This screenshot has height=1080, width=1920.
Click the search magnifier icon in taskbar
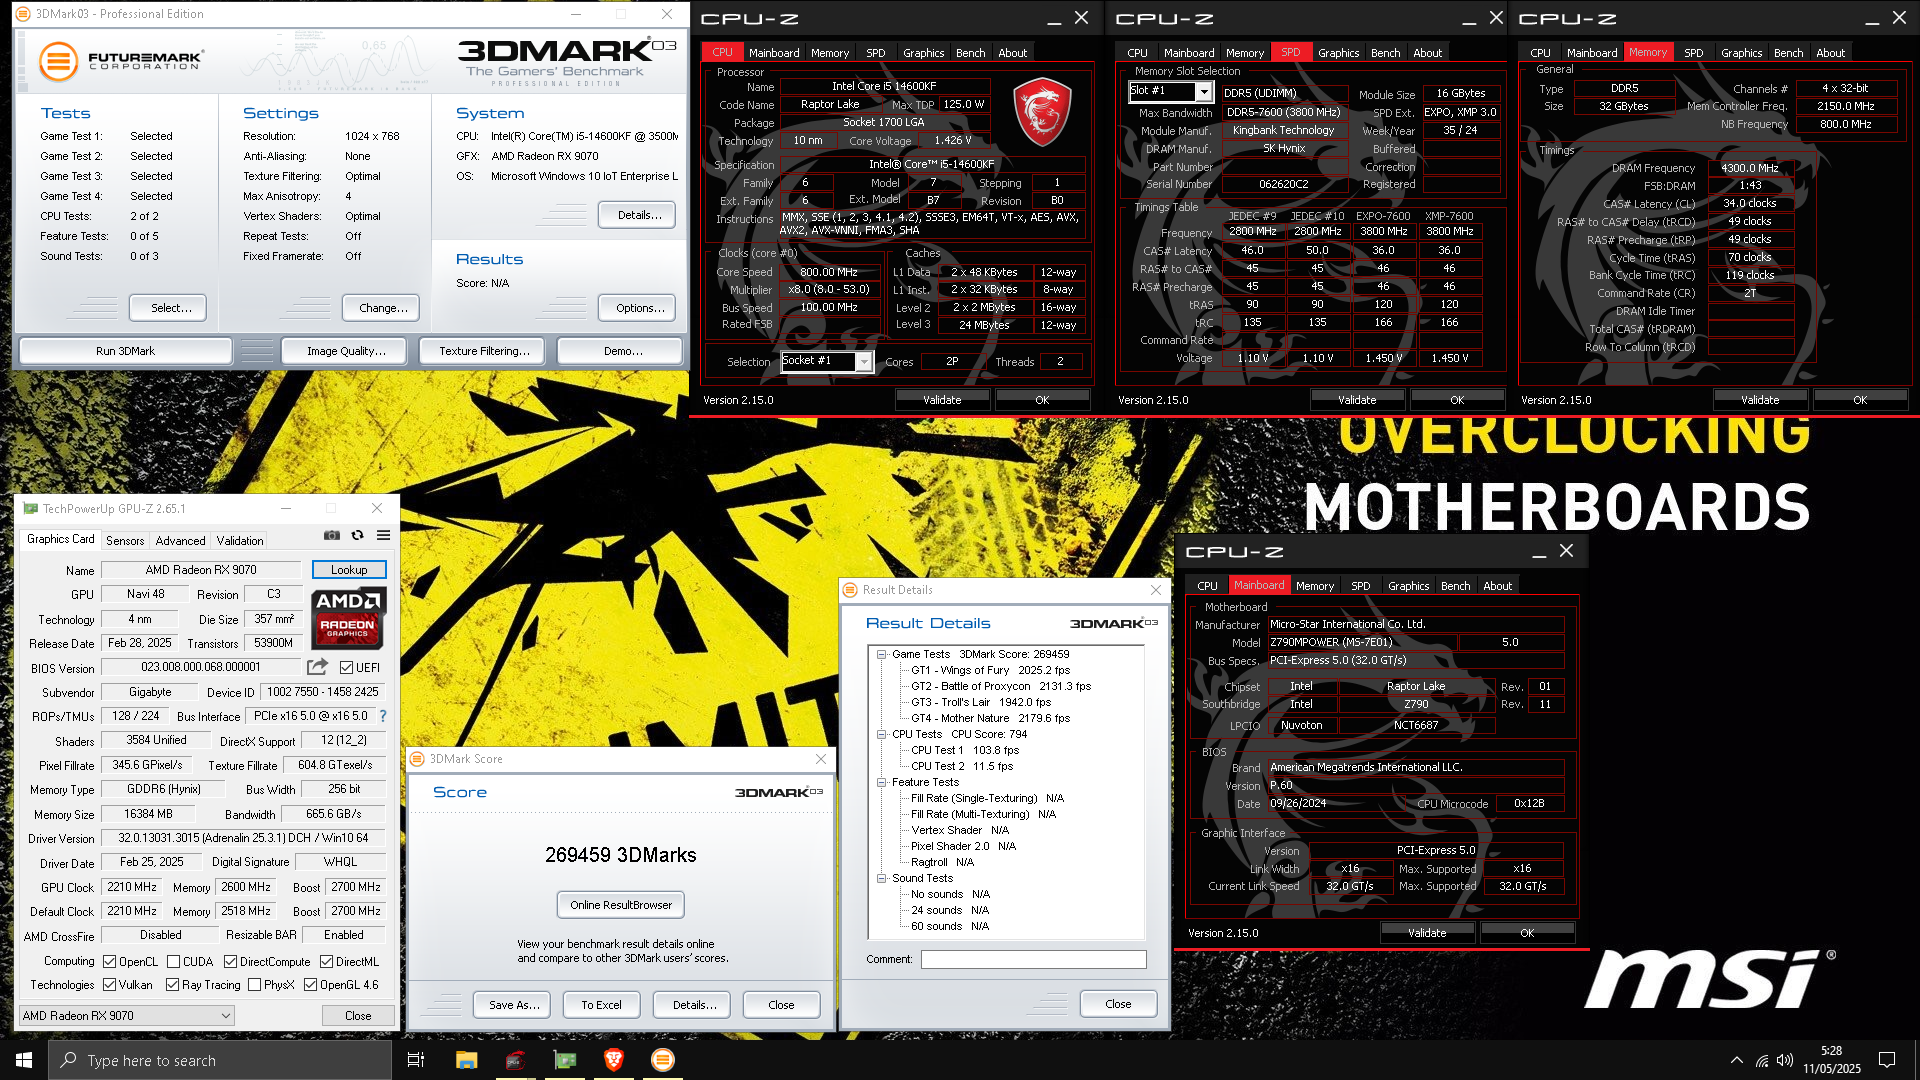point(69,1060)
